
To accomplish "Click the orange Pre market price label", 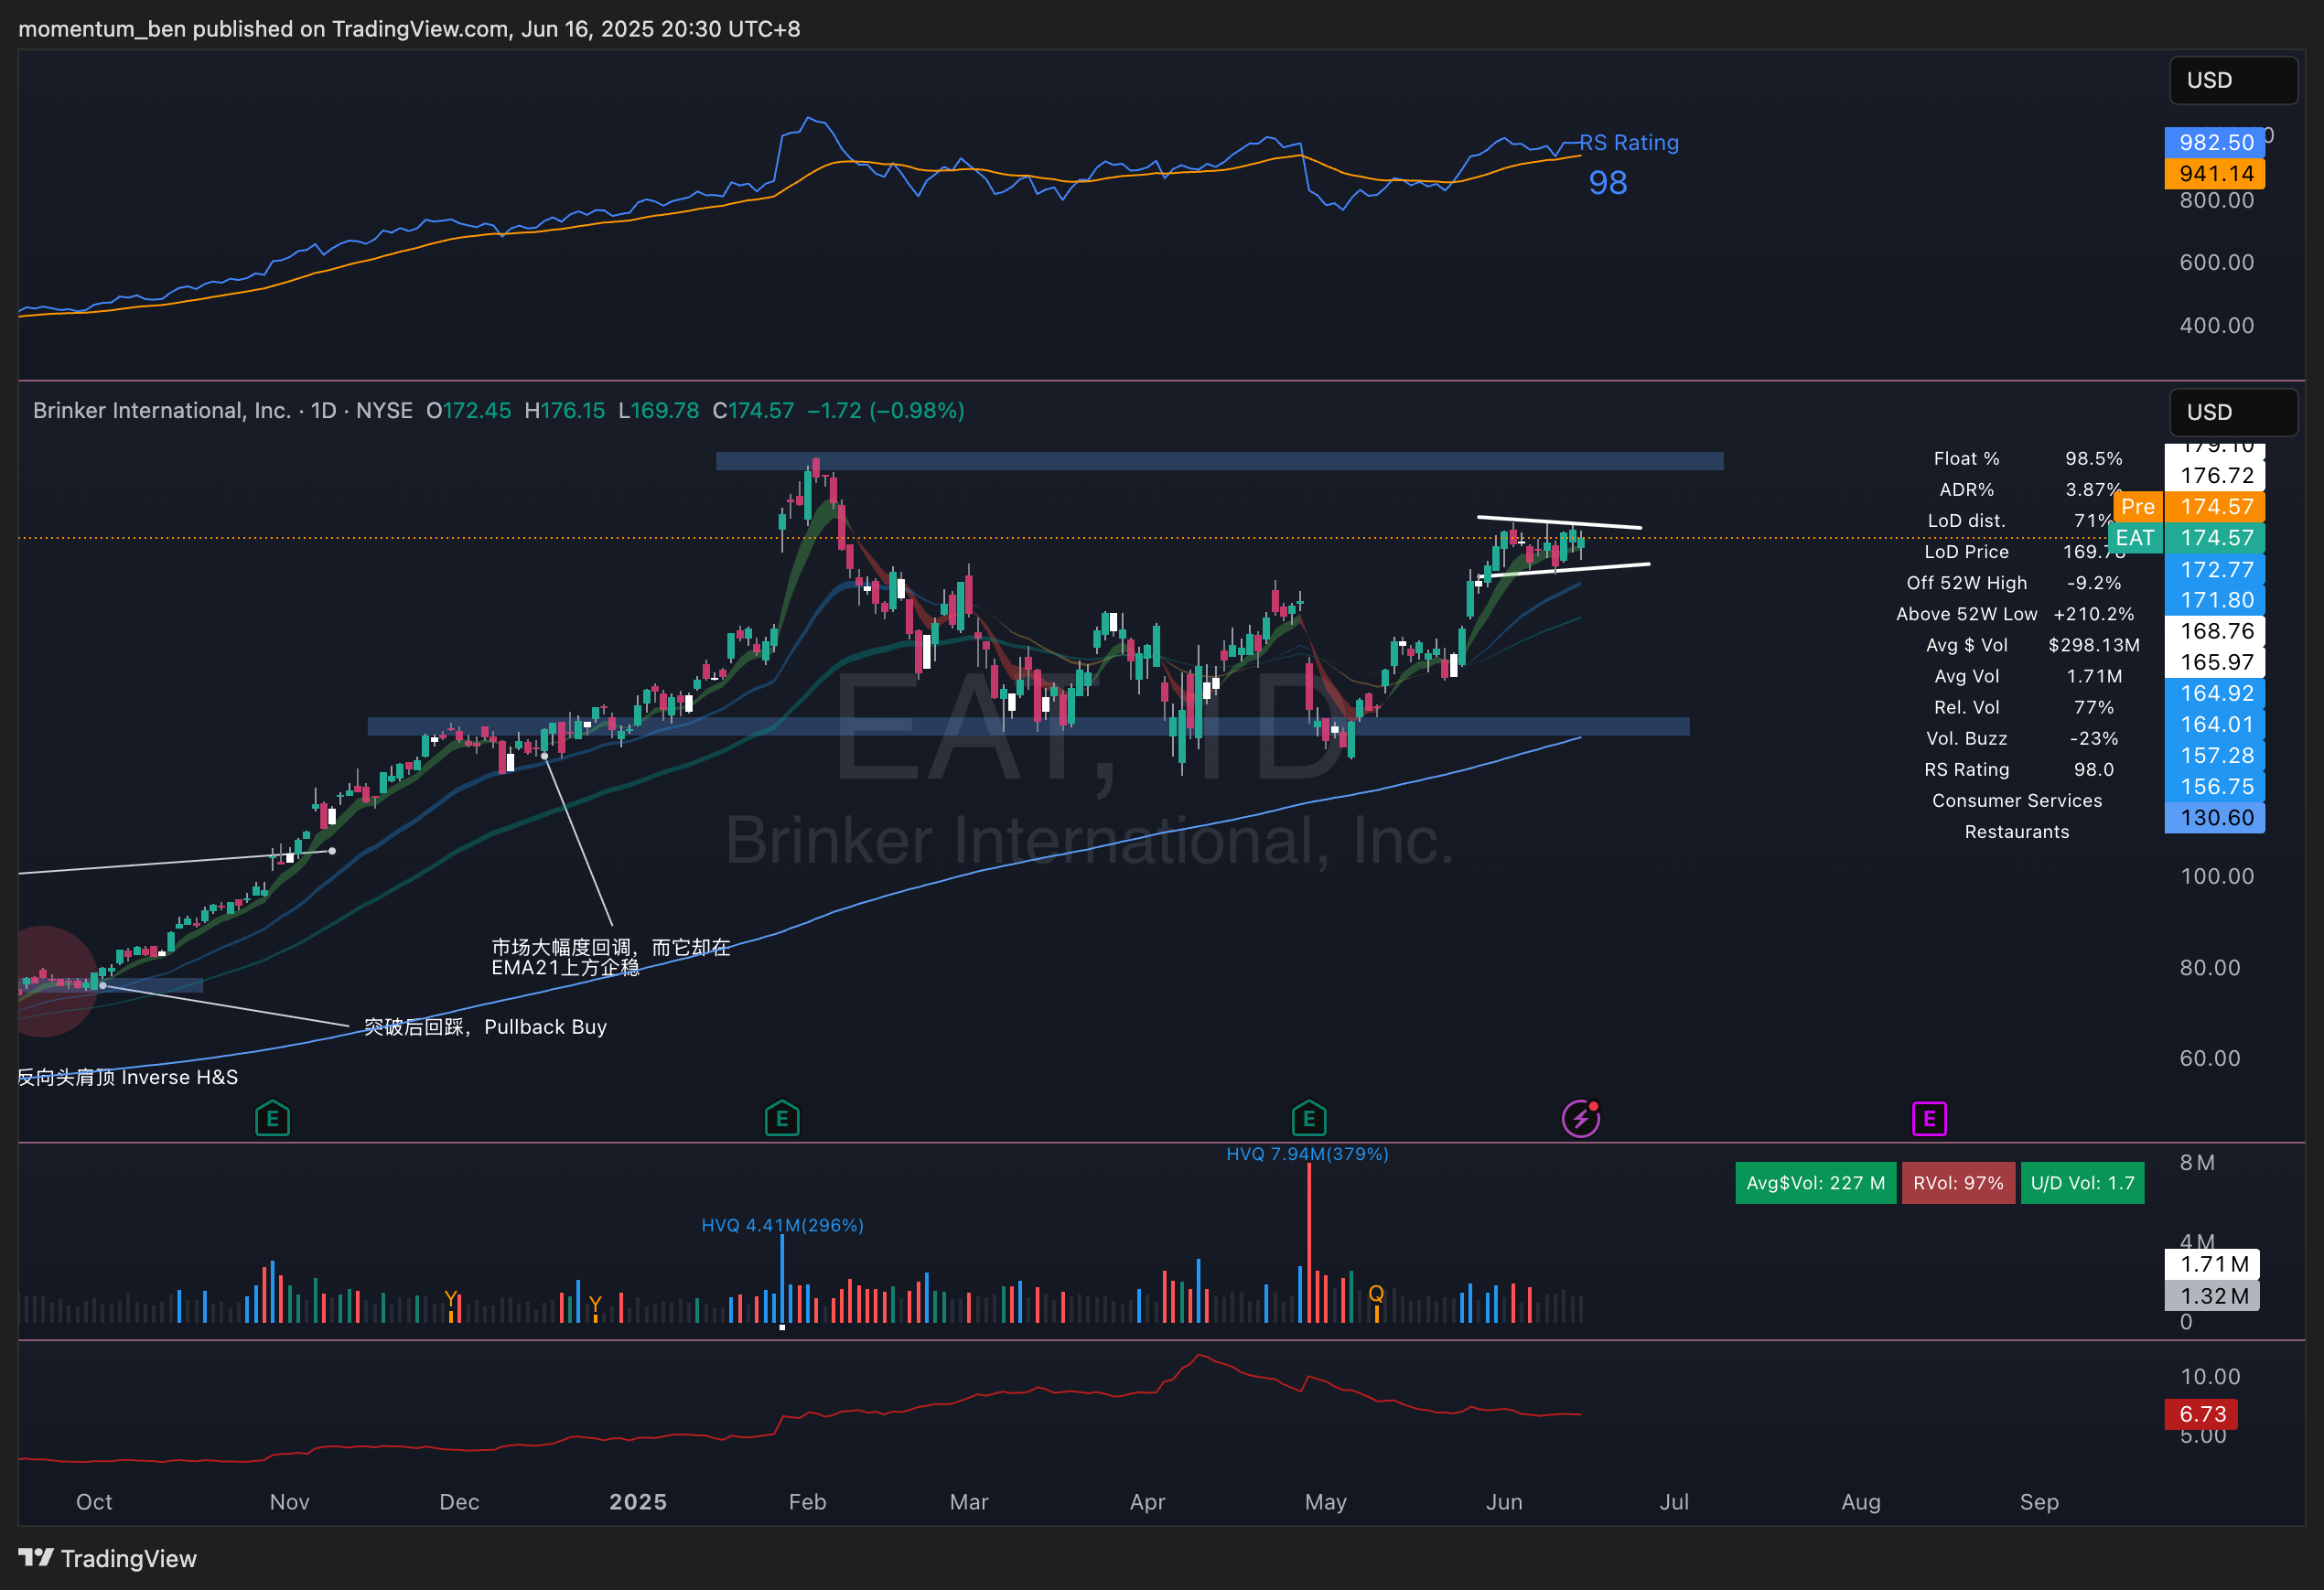I will click(2138, 506).
